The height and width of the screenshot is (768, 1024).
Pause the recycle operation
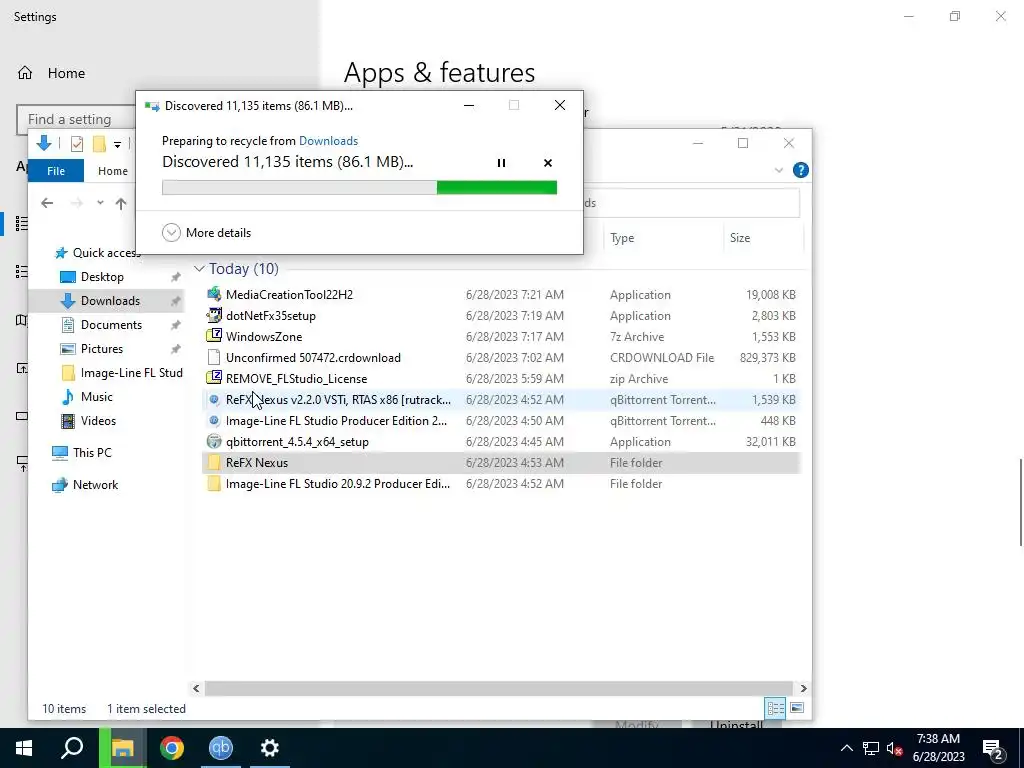(x=501, y=163)
